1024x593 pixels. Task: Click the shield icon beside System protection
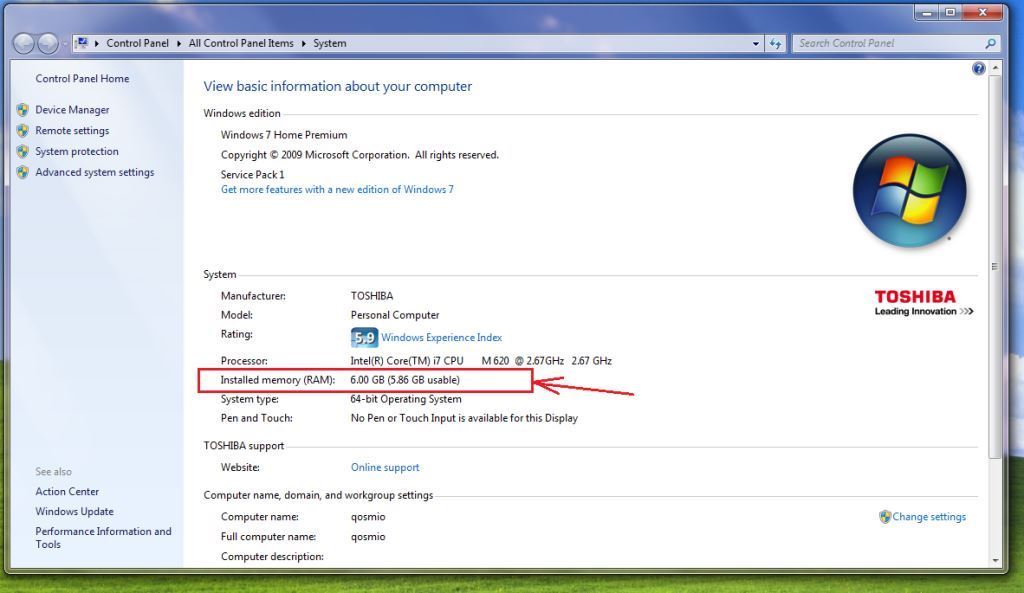click(23, 152)
